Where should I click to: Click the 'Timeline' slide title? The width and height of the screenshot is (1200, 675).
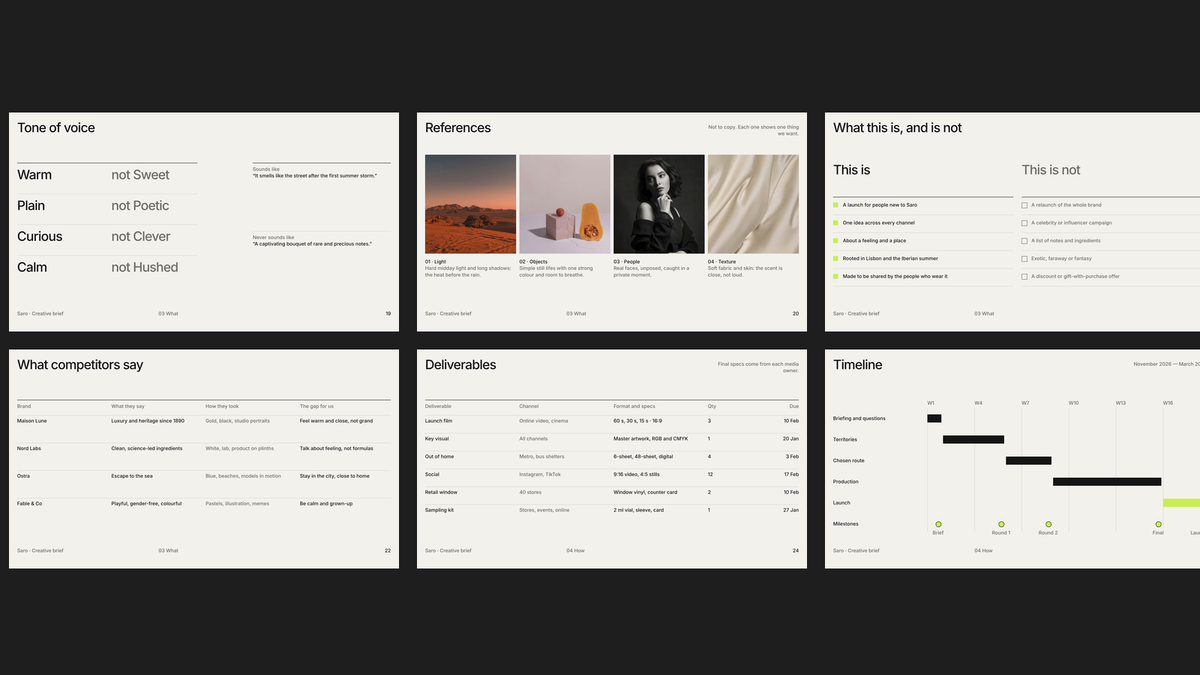click(858, 365)
